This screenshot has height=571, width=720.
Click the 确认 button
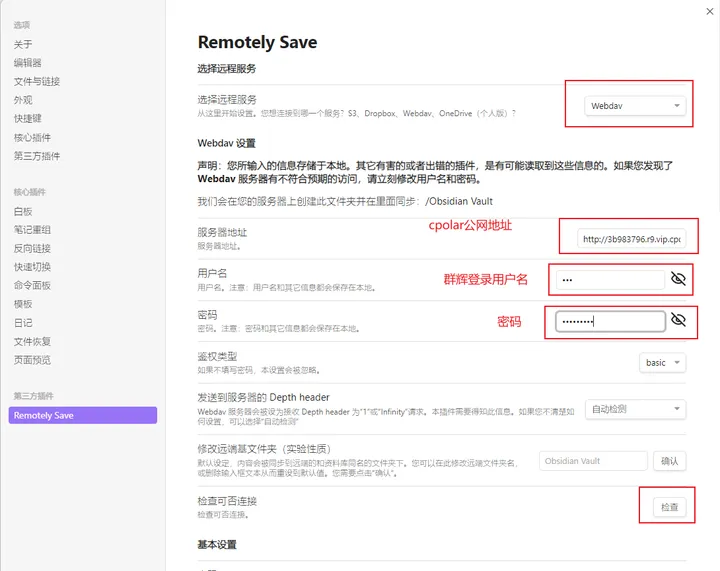coord(669,461)
